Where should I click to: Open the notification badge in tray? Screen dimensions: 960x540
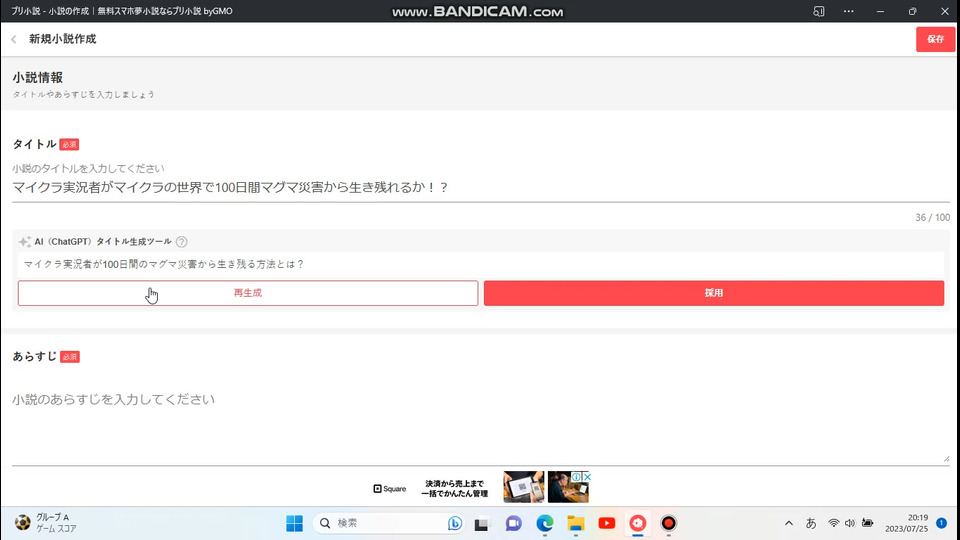pos(942,523)
